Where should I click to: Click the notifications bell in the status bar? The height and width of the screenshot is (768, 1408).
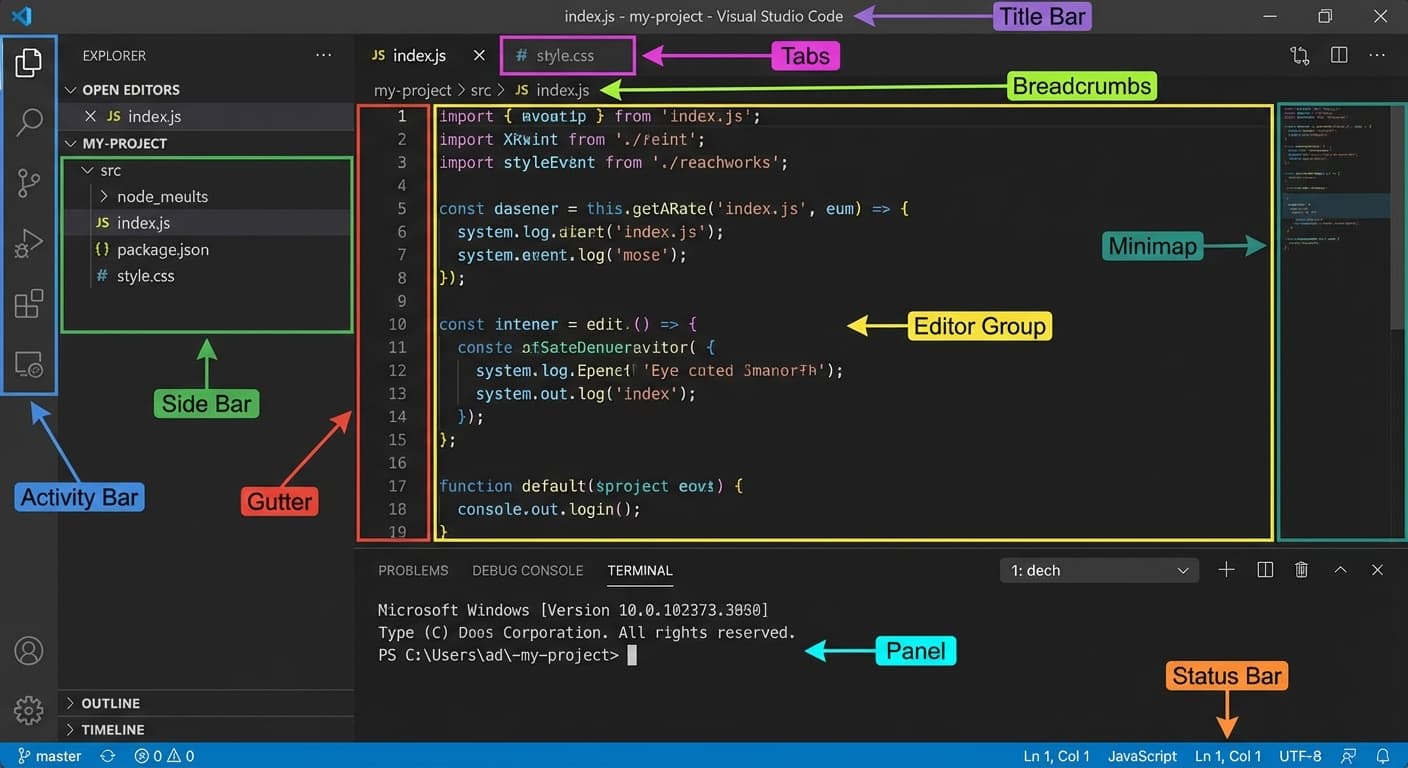[x=1385, y=755]
